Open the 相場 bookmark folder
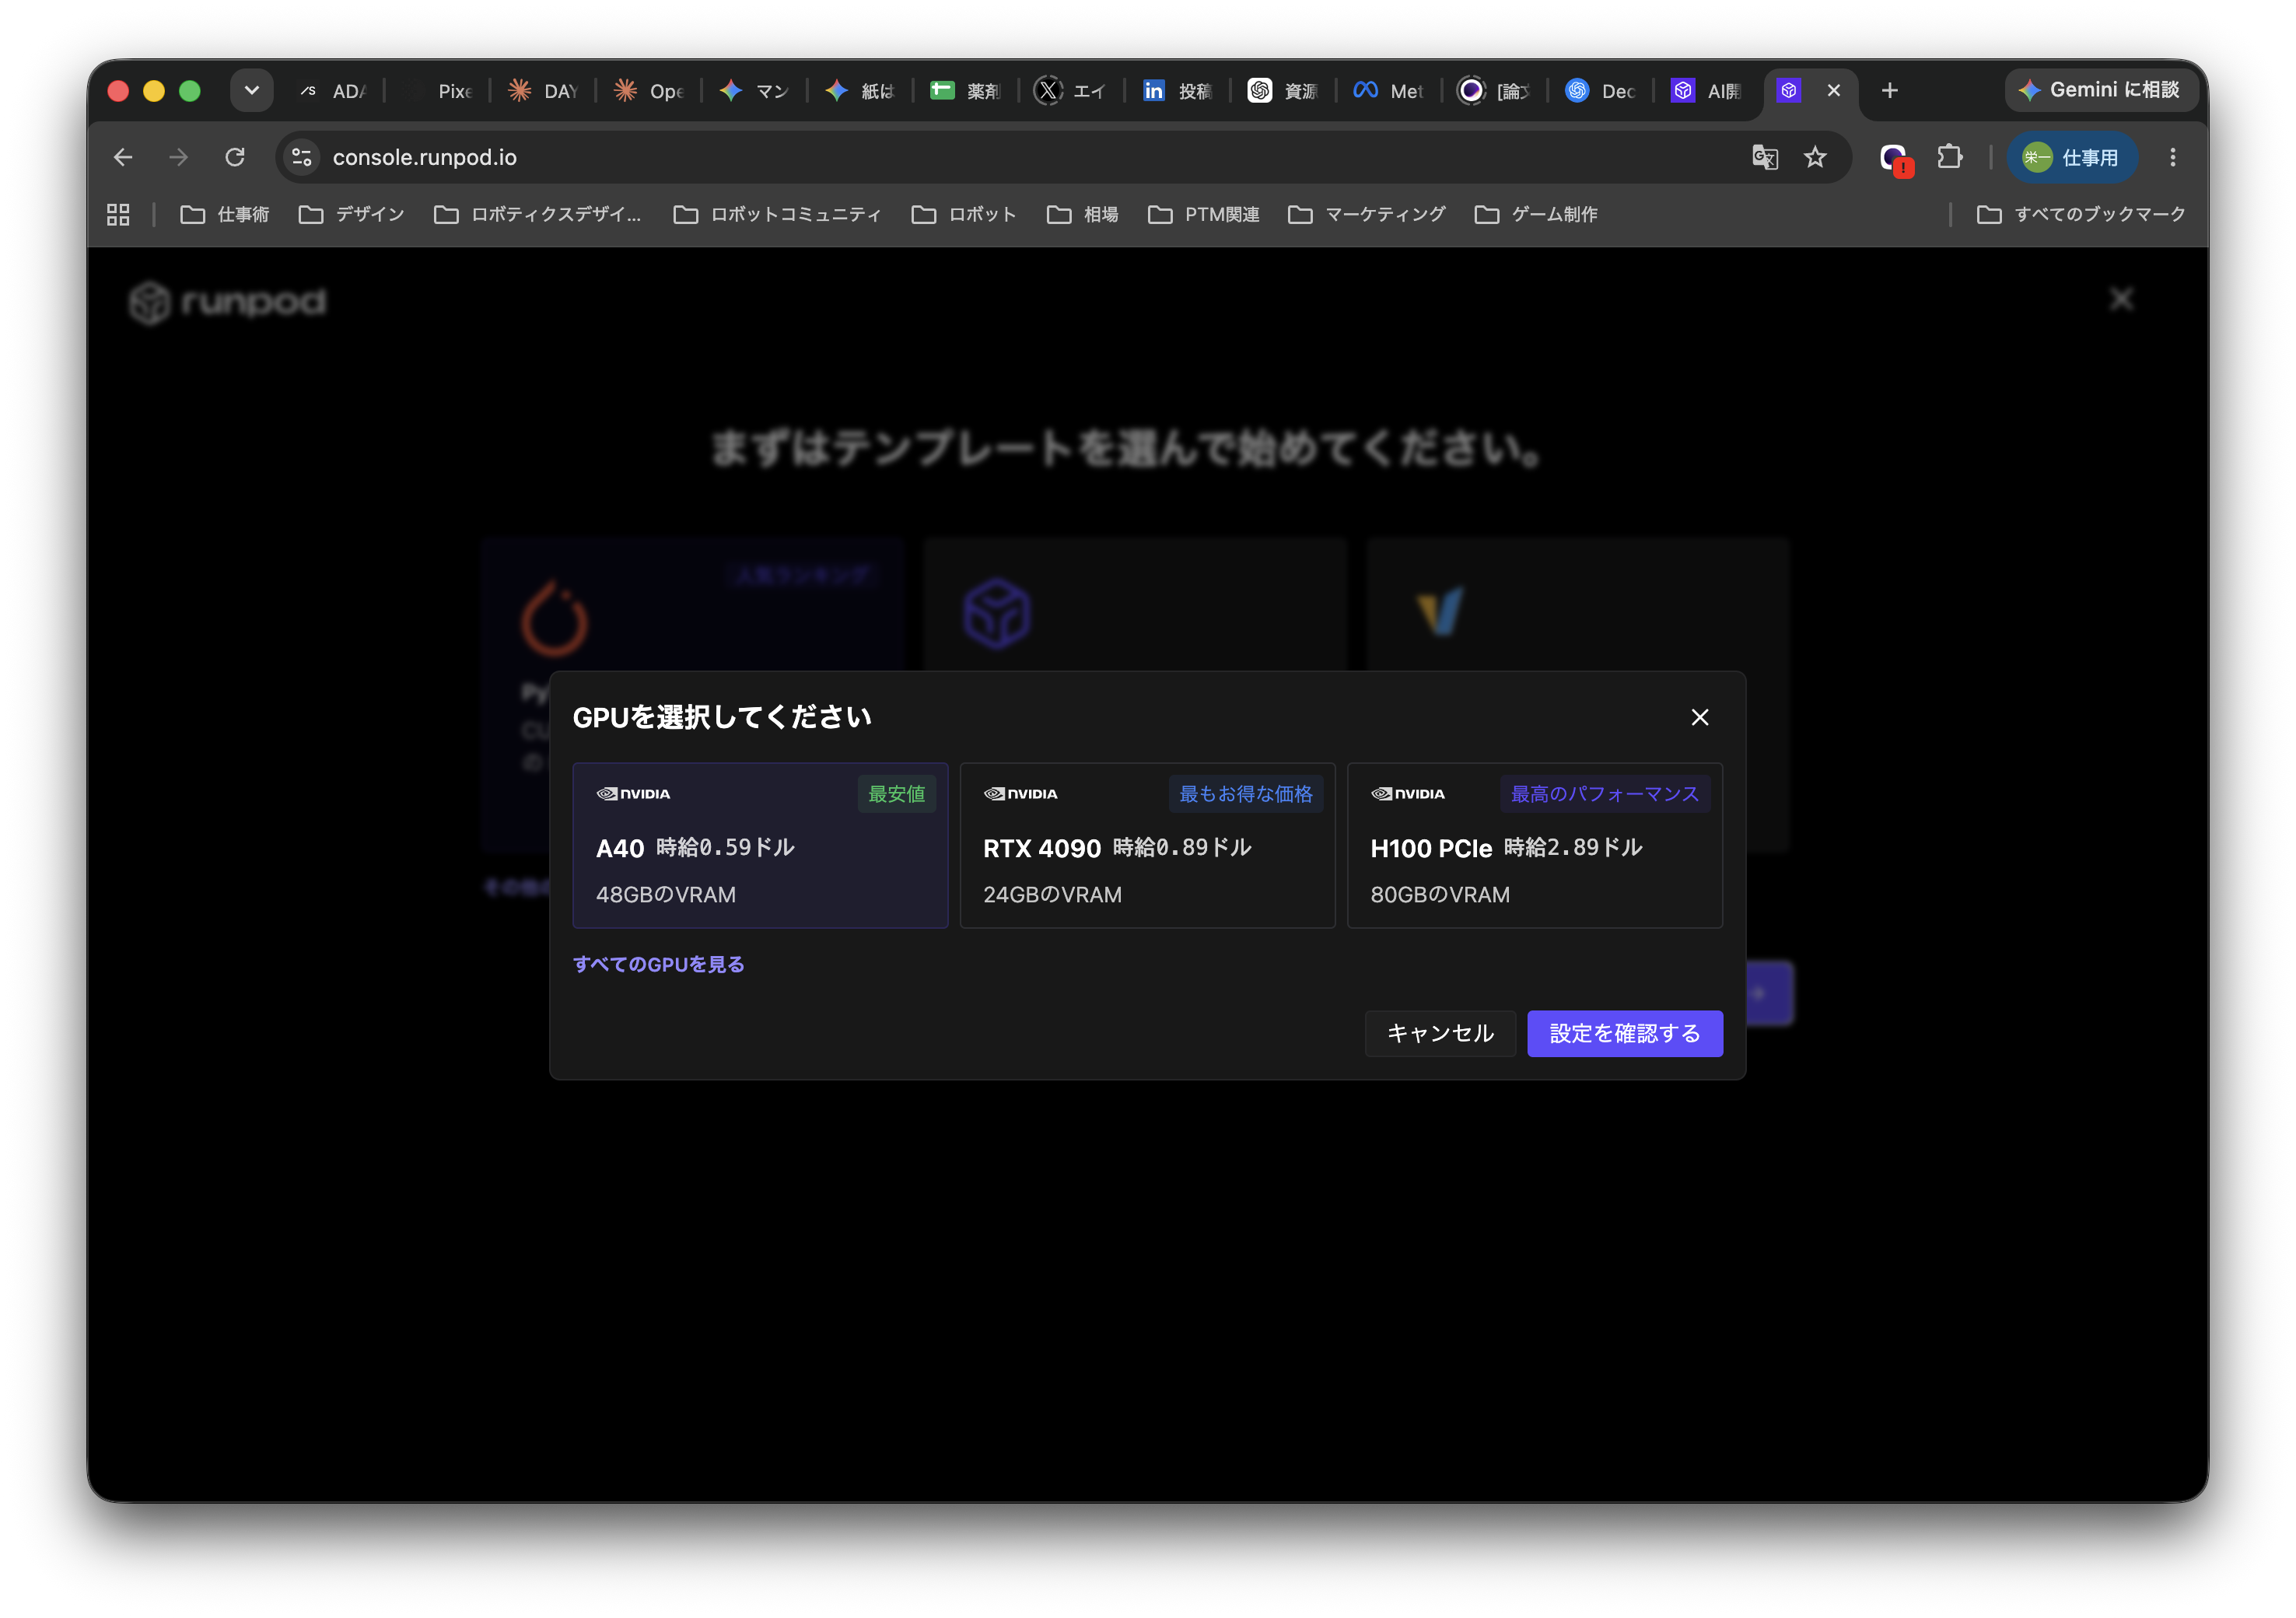Image resolution: width=2296 pixels, height=1618 pixels. click(1083, 214)
